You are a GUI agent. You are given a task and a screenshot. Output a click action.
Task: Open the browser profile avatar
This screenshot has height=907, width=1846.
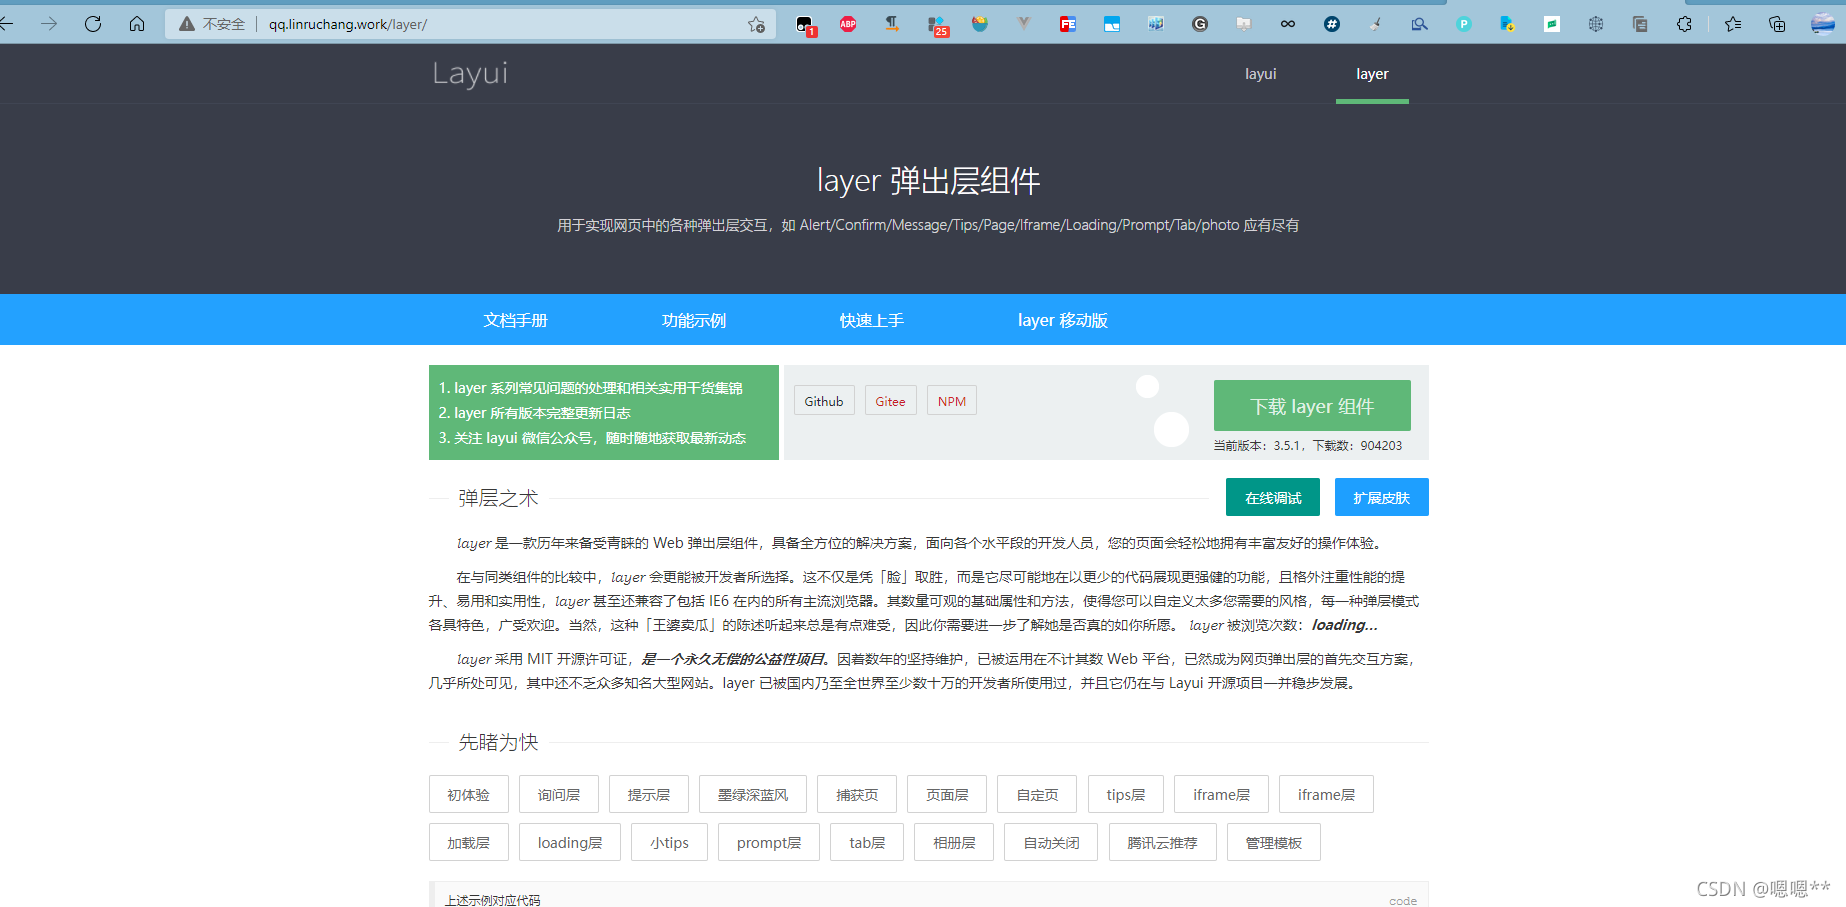pos(1823,24)
